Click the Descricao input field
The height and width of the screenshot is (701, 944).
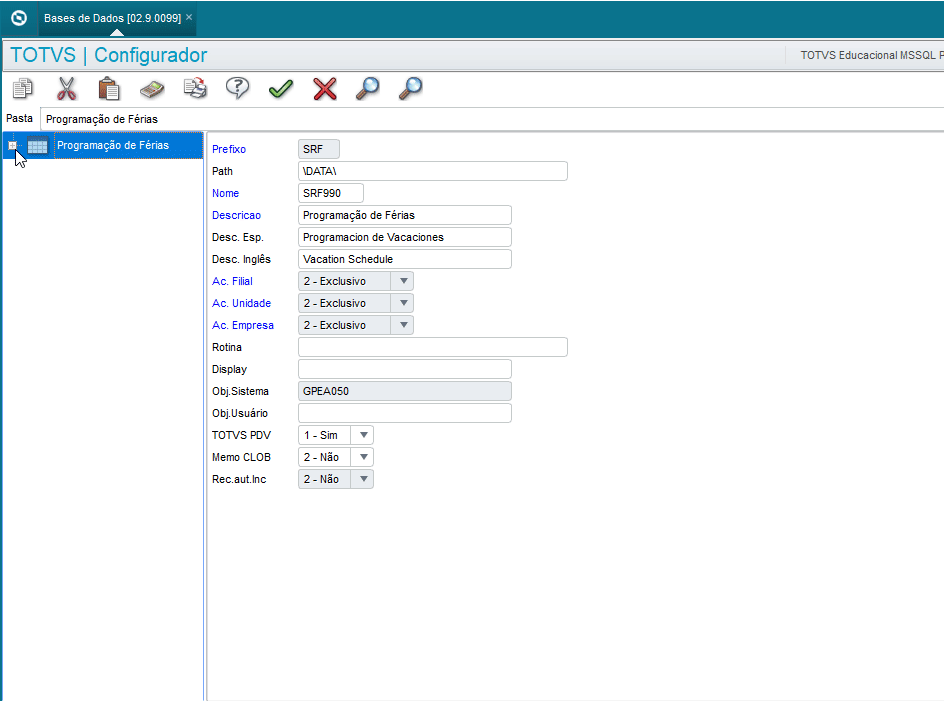(405, 215)
